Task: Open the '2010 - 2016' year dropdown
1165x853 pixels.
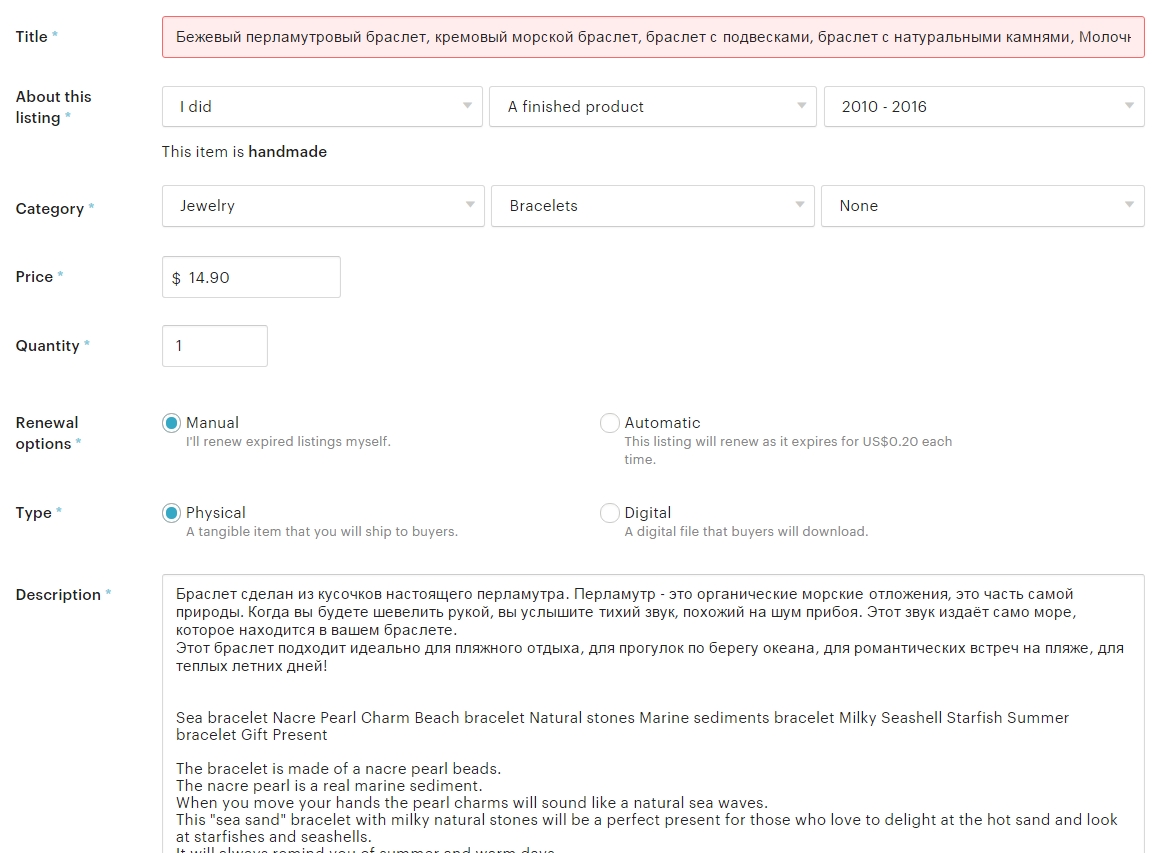Action: point(984,106)
